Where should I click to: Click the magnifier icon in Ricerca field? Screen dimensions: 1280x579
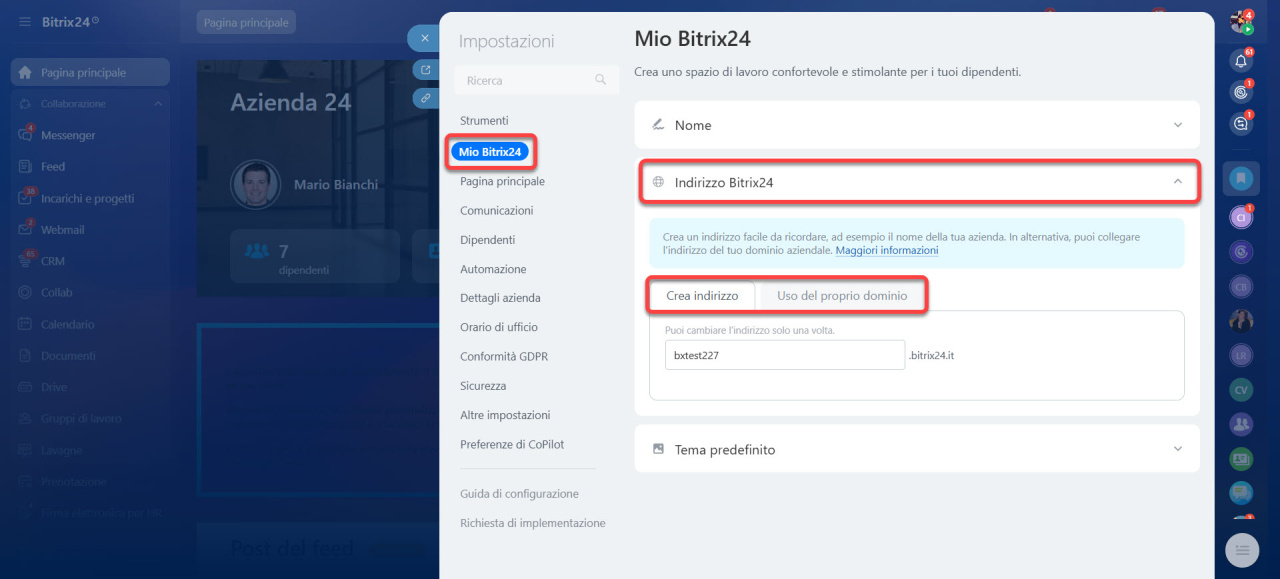(601, 80)
